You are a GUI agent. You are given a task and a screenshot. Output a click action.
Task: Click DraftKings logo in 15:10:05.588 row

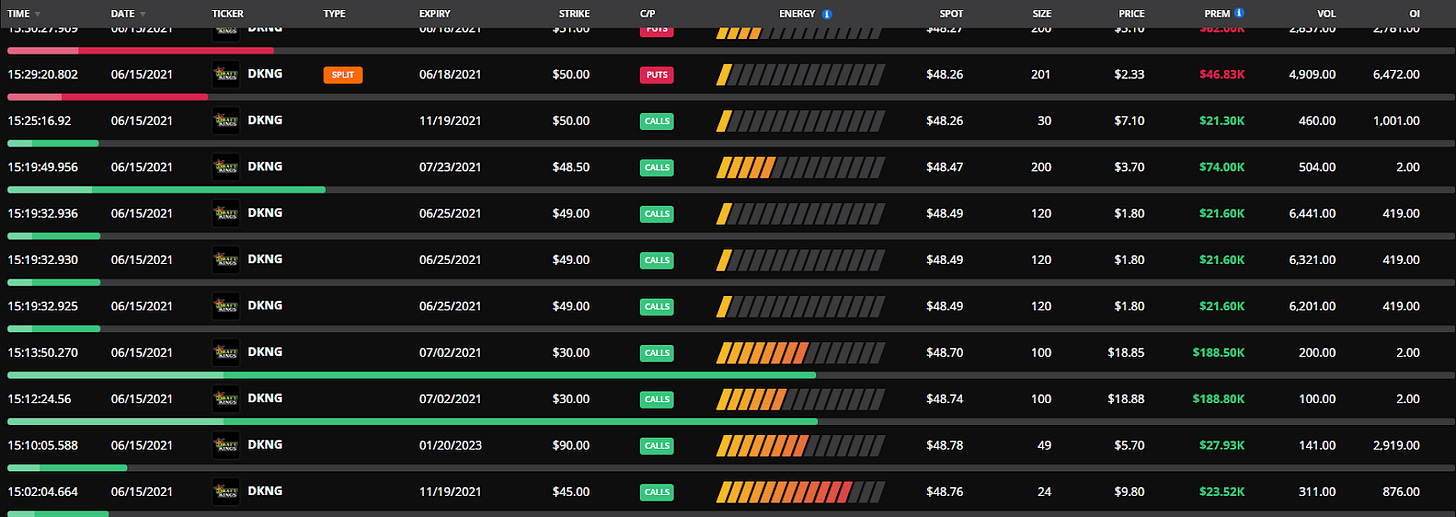[226, 445]
